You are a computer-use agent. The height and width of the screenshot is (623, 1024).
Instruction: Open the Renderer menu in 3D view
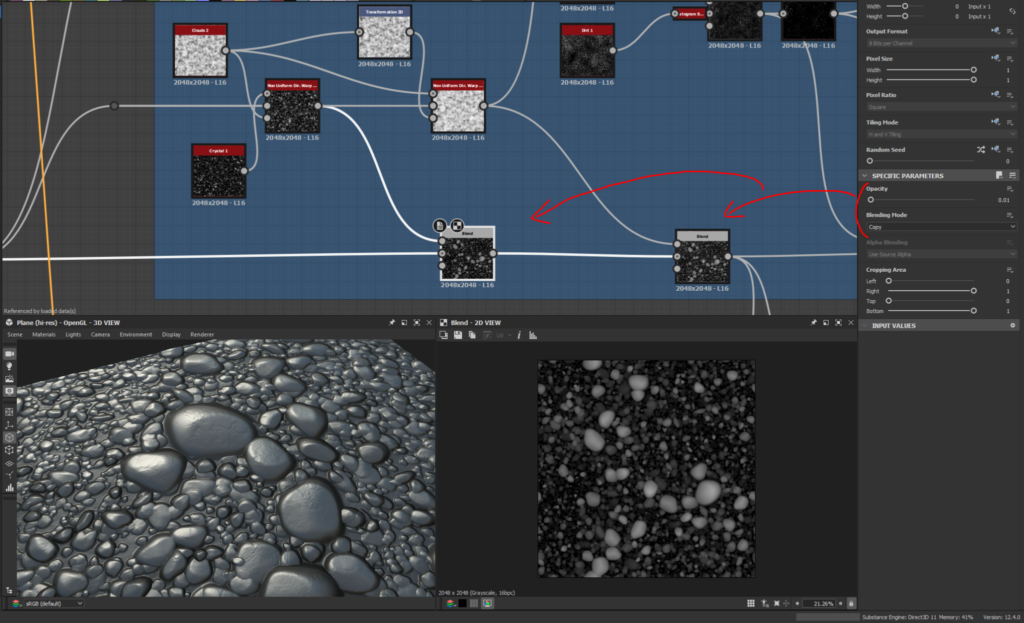(x=202, y=334)
